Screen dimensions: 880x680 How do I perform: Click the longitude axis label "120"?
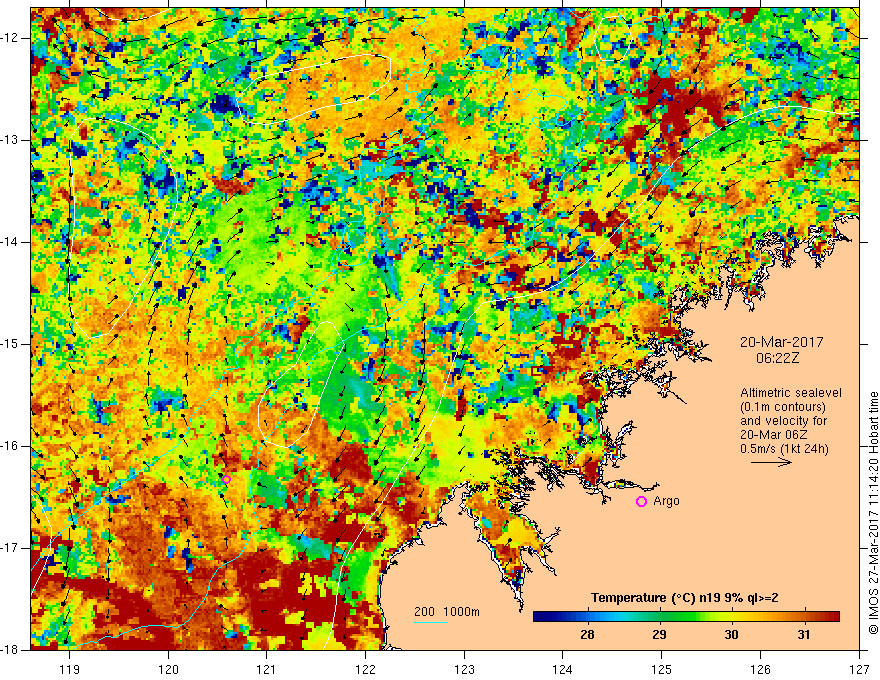point(168,669)
